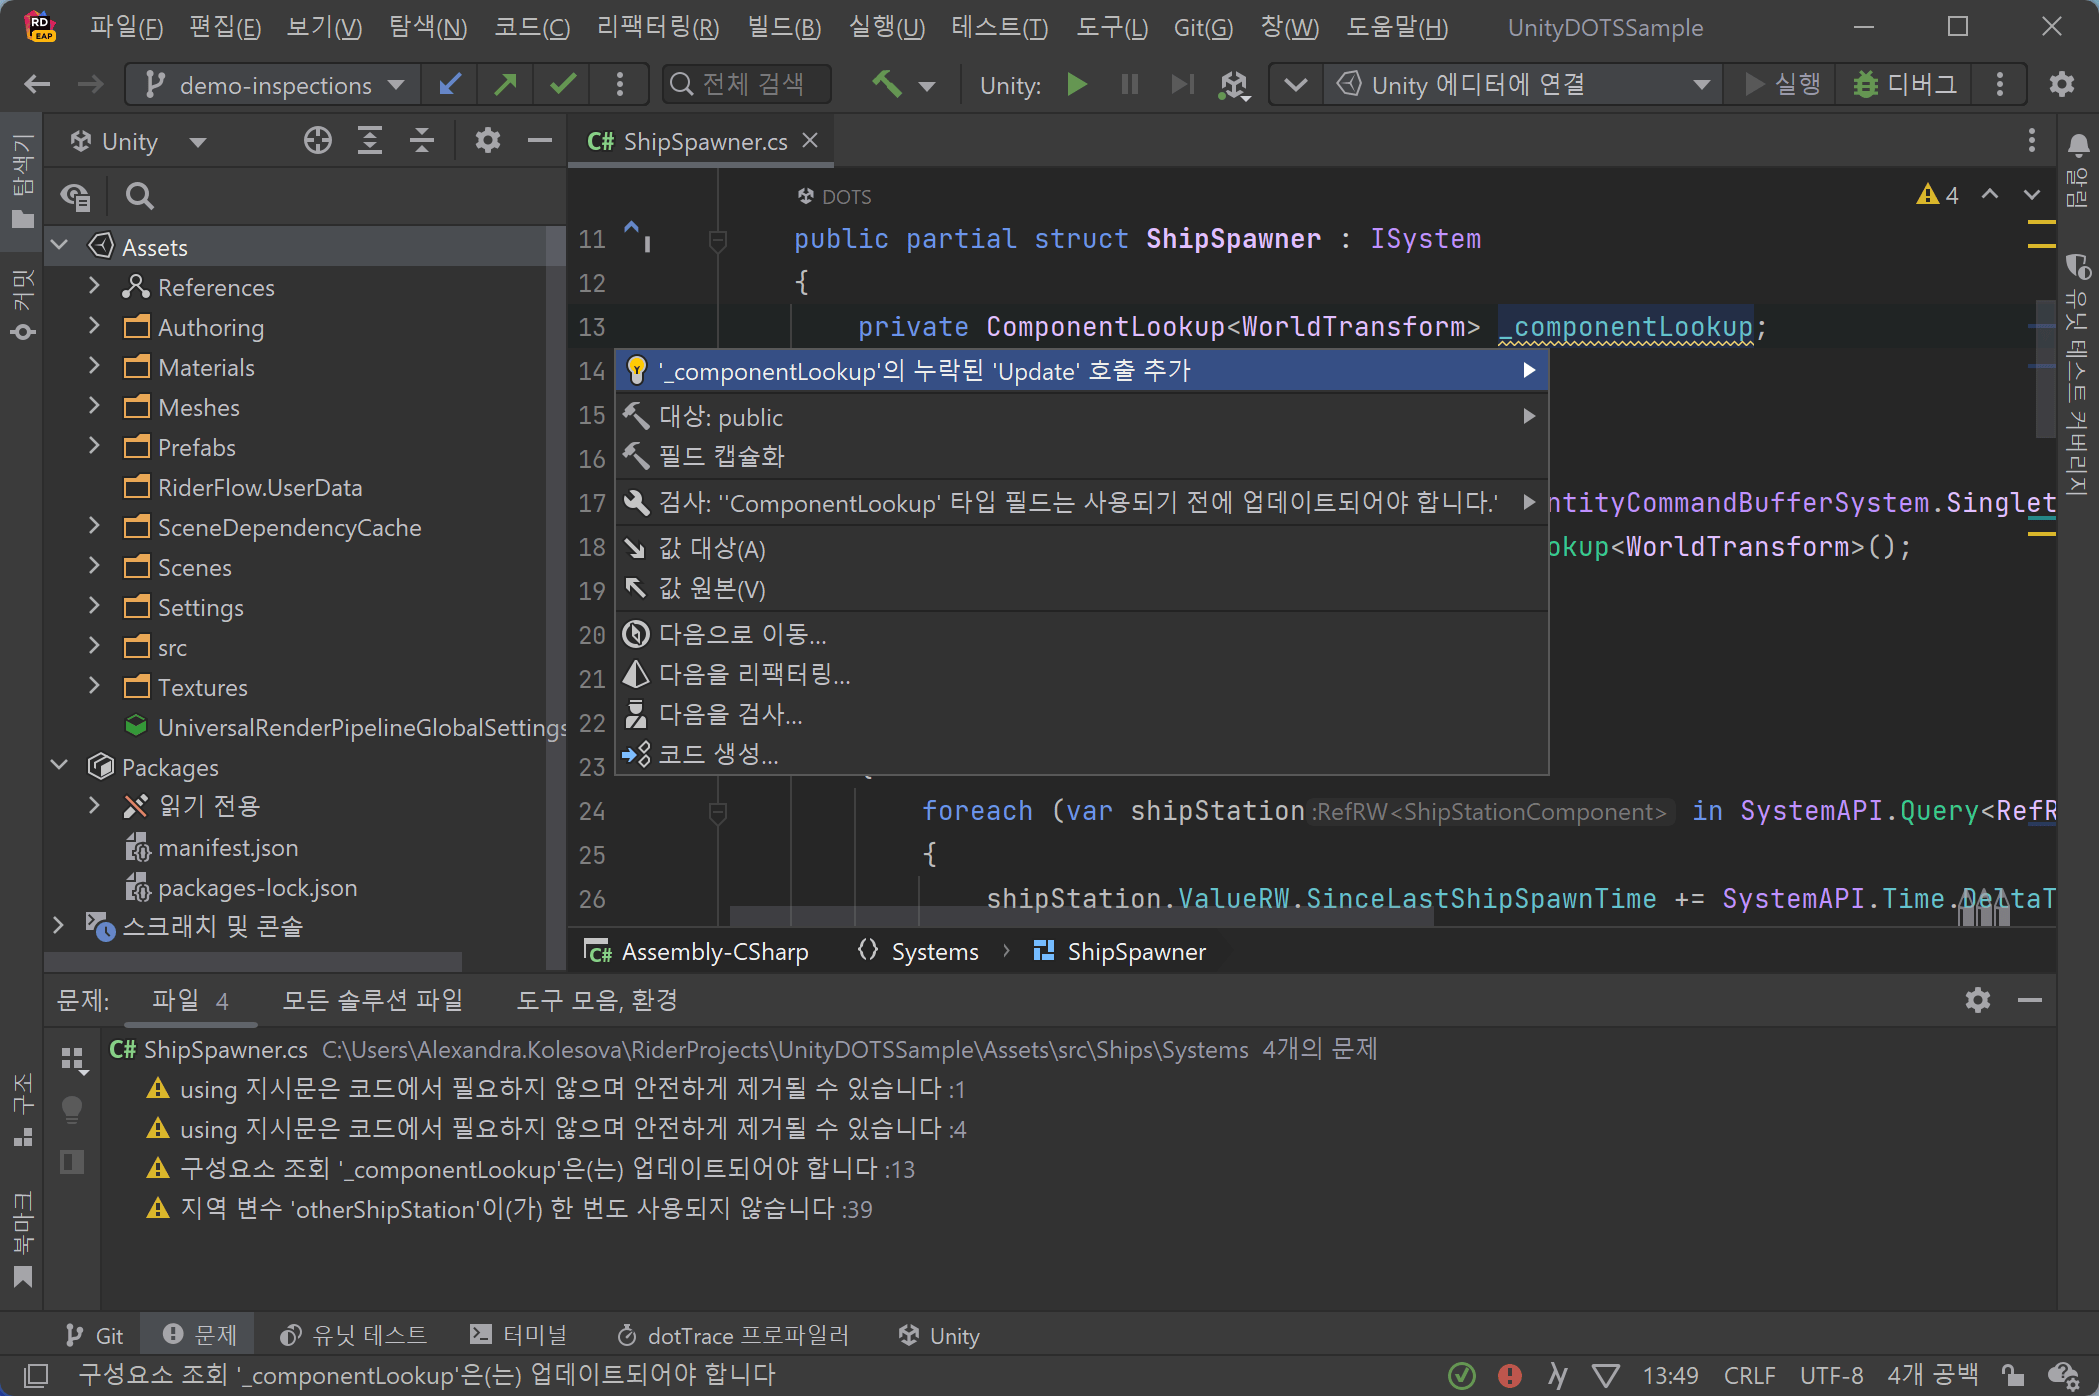This screenshot has width=2099, height=1396.
Task: Expand the Authoring folder
Action: (x=94, y=327)
